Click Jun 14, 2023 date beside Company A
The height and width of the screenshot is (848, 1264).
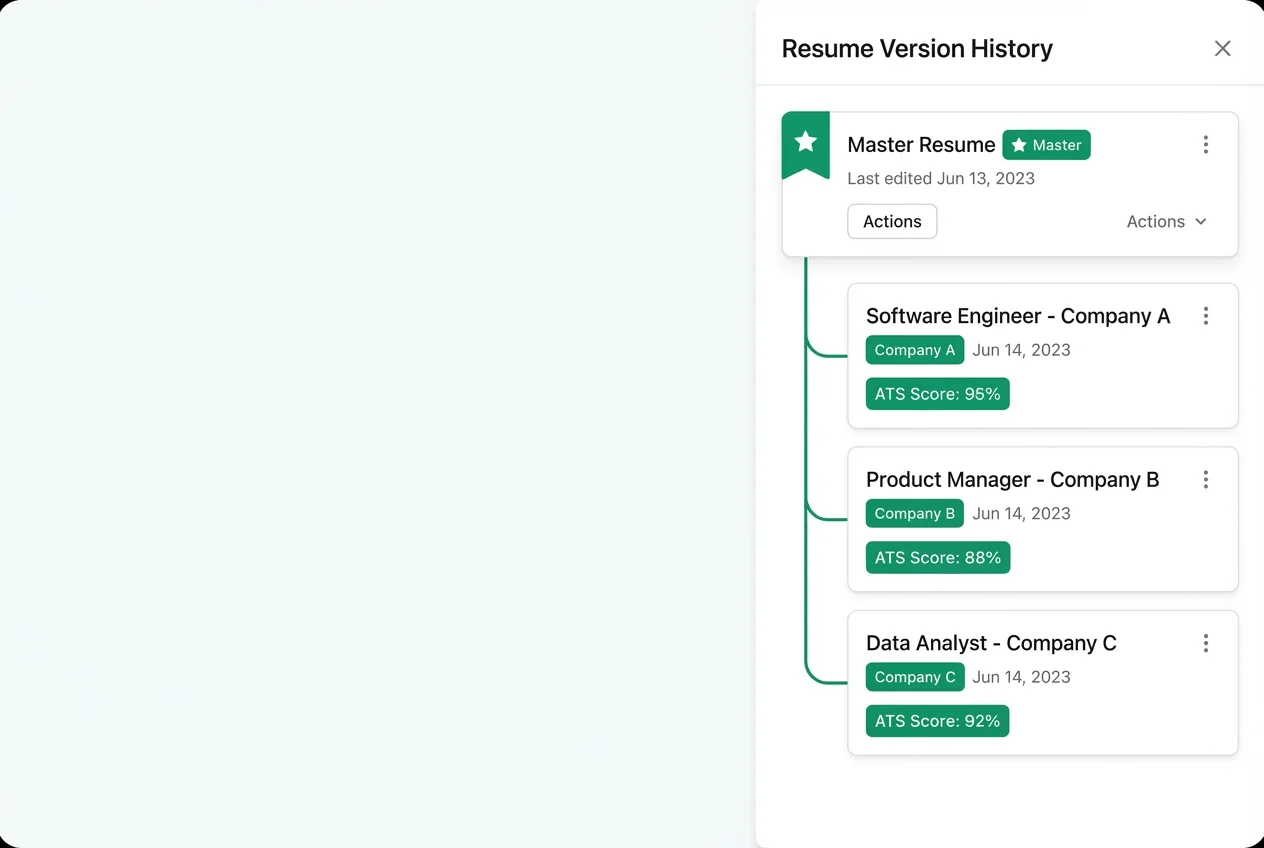click(1021, 350)
